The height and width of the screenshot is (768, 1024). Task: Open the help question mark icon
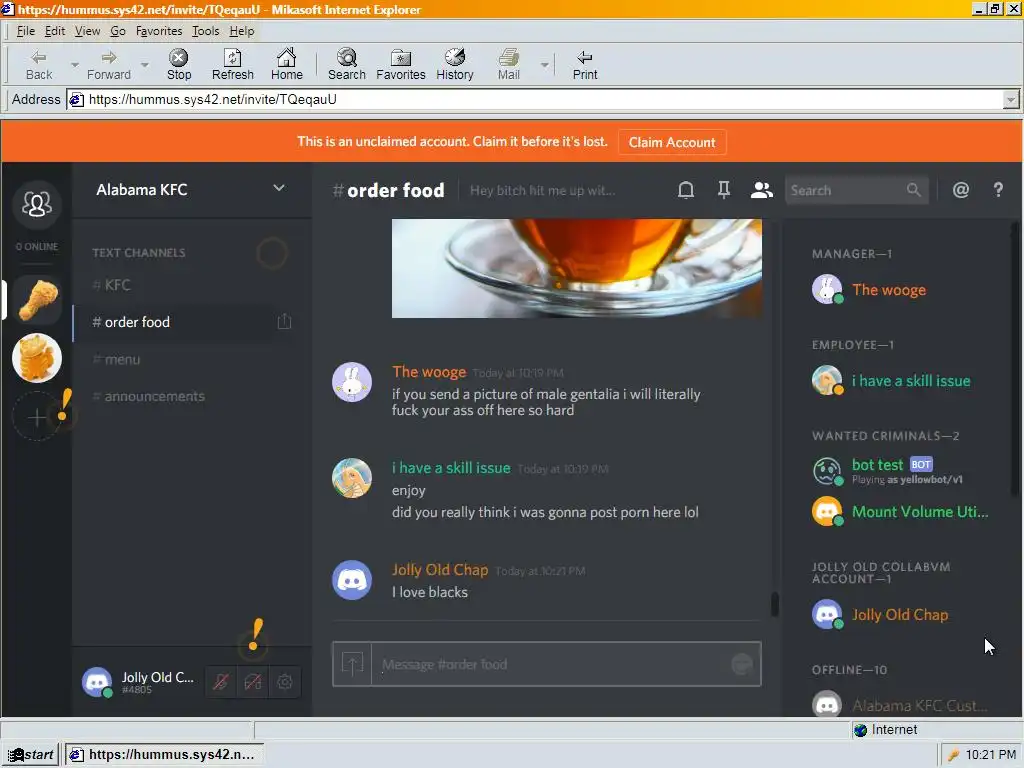pyautogui.click(x=998, y=190)
